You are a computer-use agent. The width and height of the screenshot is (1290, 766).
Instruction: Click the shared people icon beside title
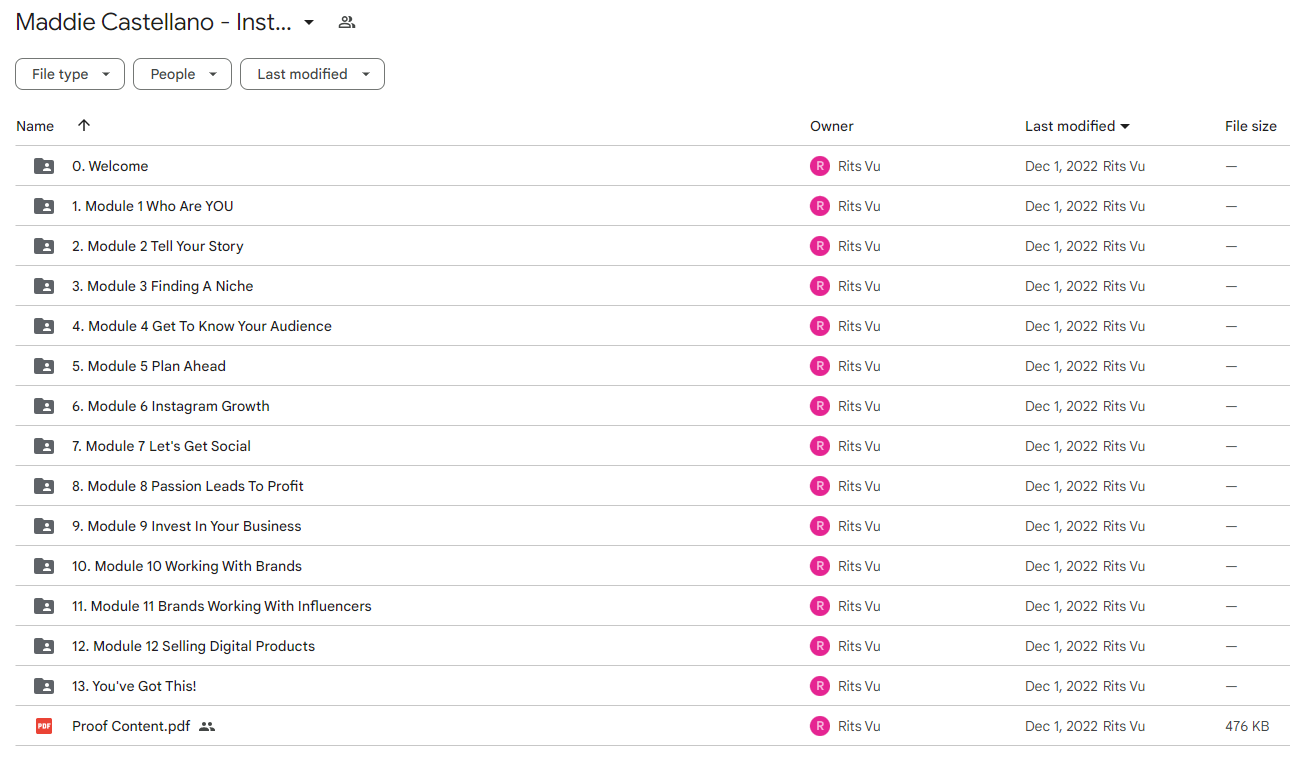click(x=347, y=22)
